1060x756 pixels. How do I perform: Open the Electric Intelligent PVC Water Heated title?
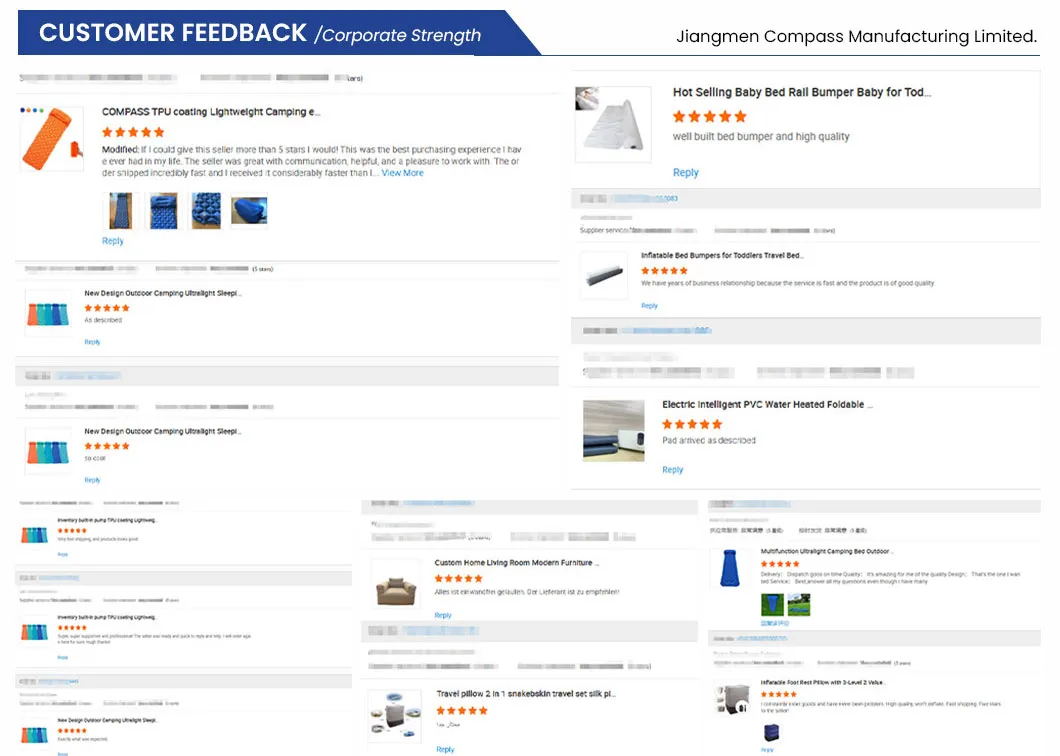tap(767, 405)
